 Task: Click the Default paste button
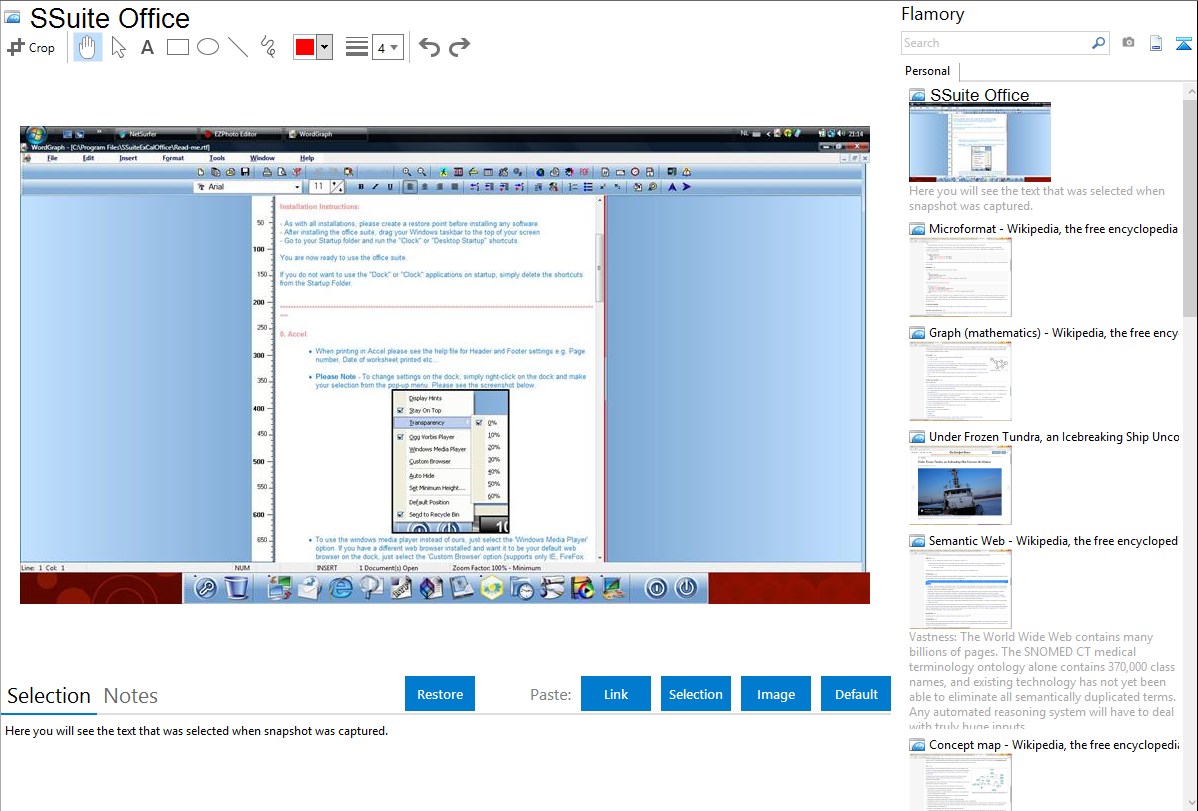856,694
